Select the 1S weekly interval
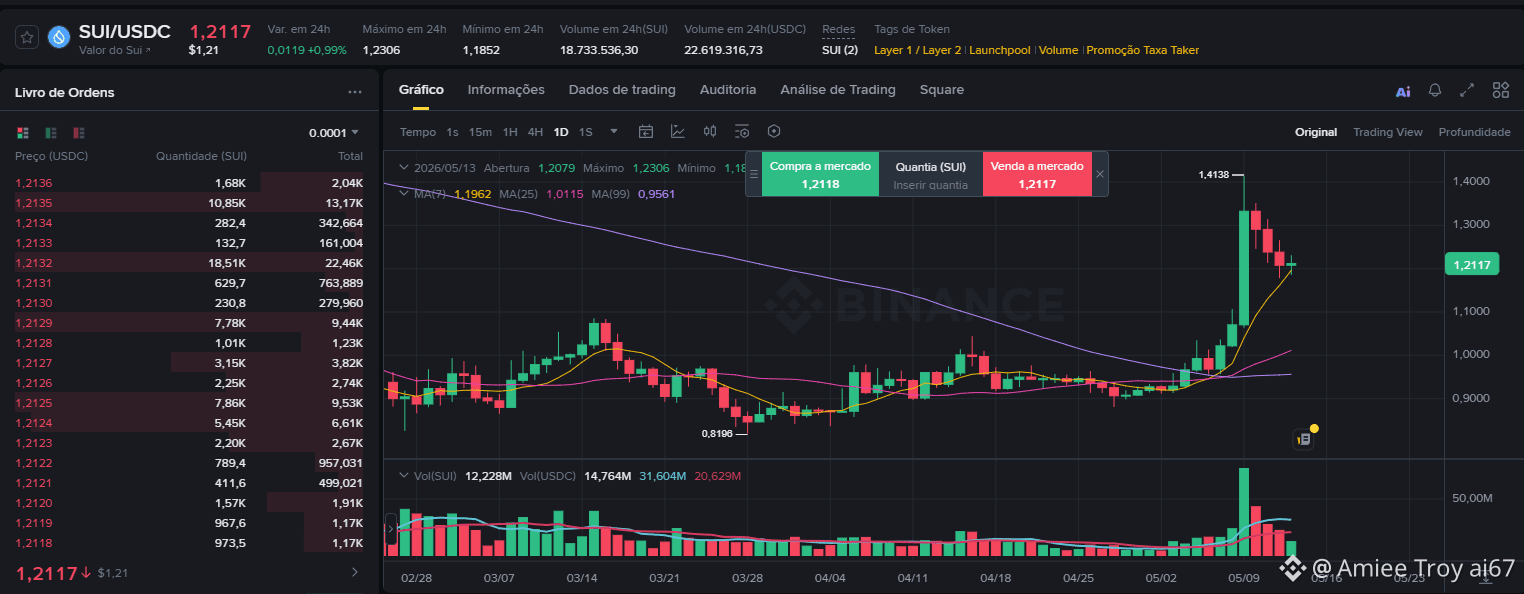This screenshot has width=1524, height=594. click(586, 132)
